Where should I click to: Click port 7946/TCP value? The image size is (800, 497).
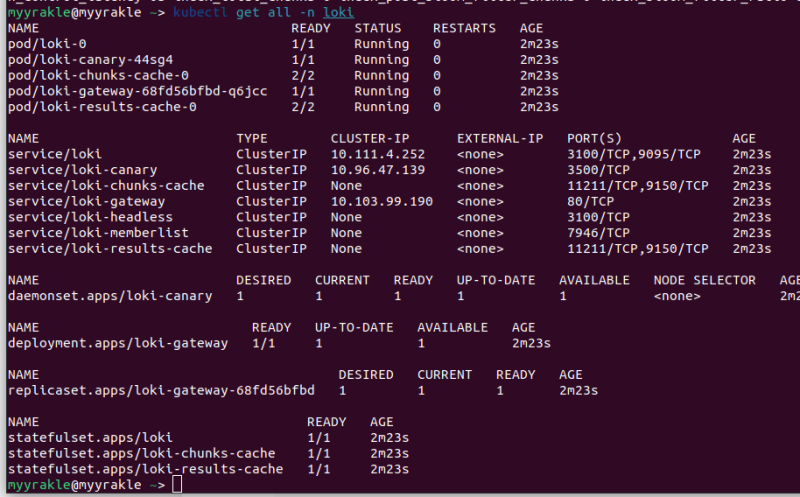(x=598, y=233)
